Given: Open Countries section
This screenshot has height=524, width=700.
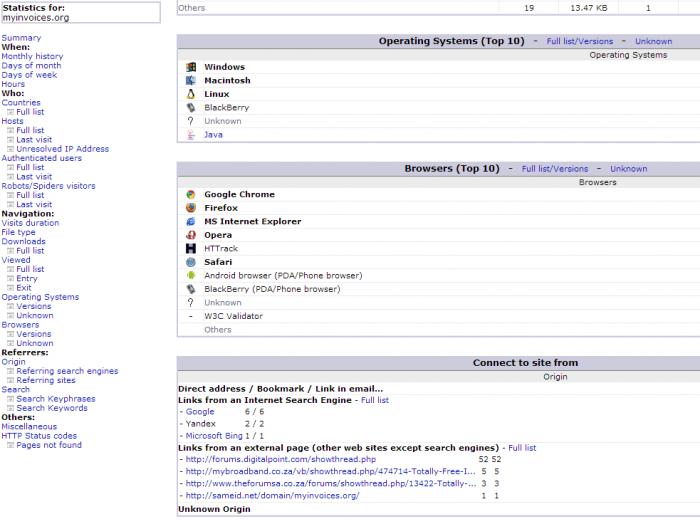Looking at the screenshot, I should click(21, 103).
